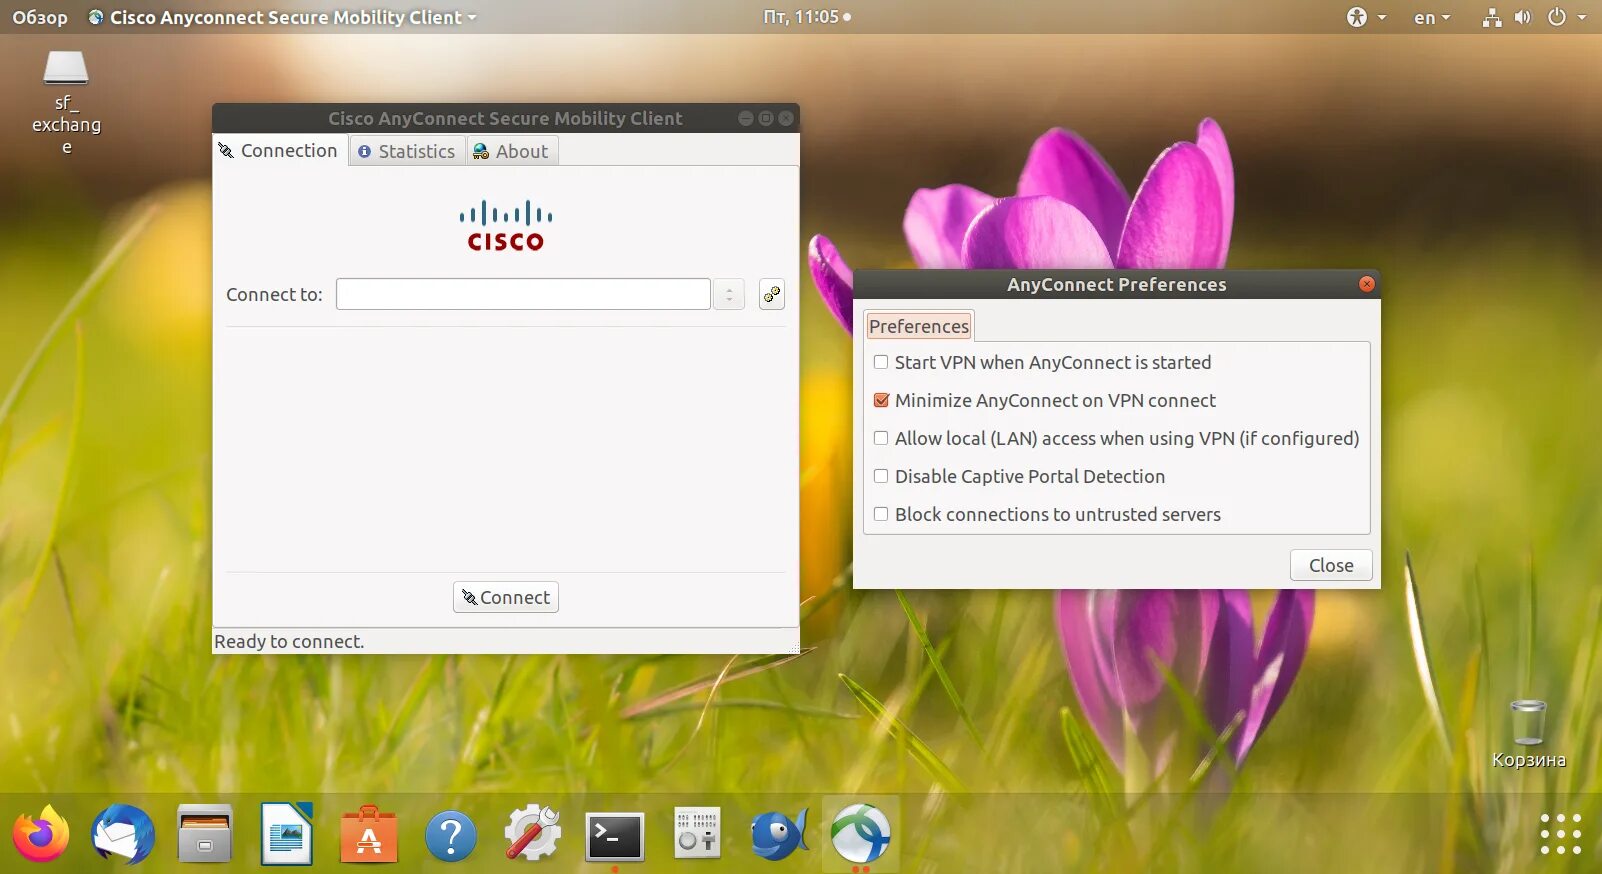
Task: Open system settings wrench-gear icon
Action: 533,834
